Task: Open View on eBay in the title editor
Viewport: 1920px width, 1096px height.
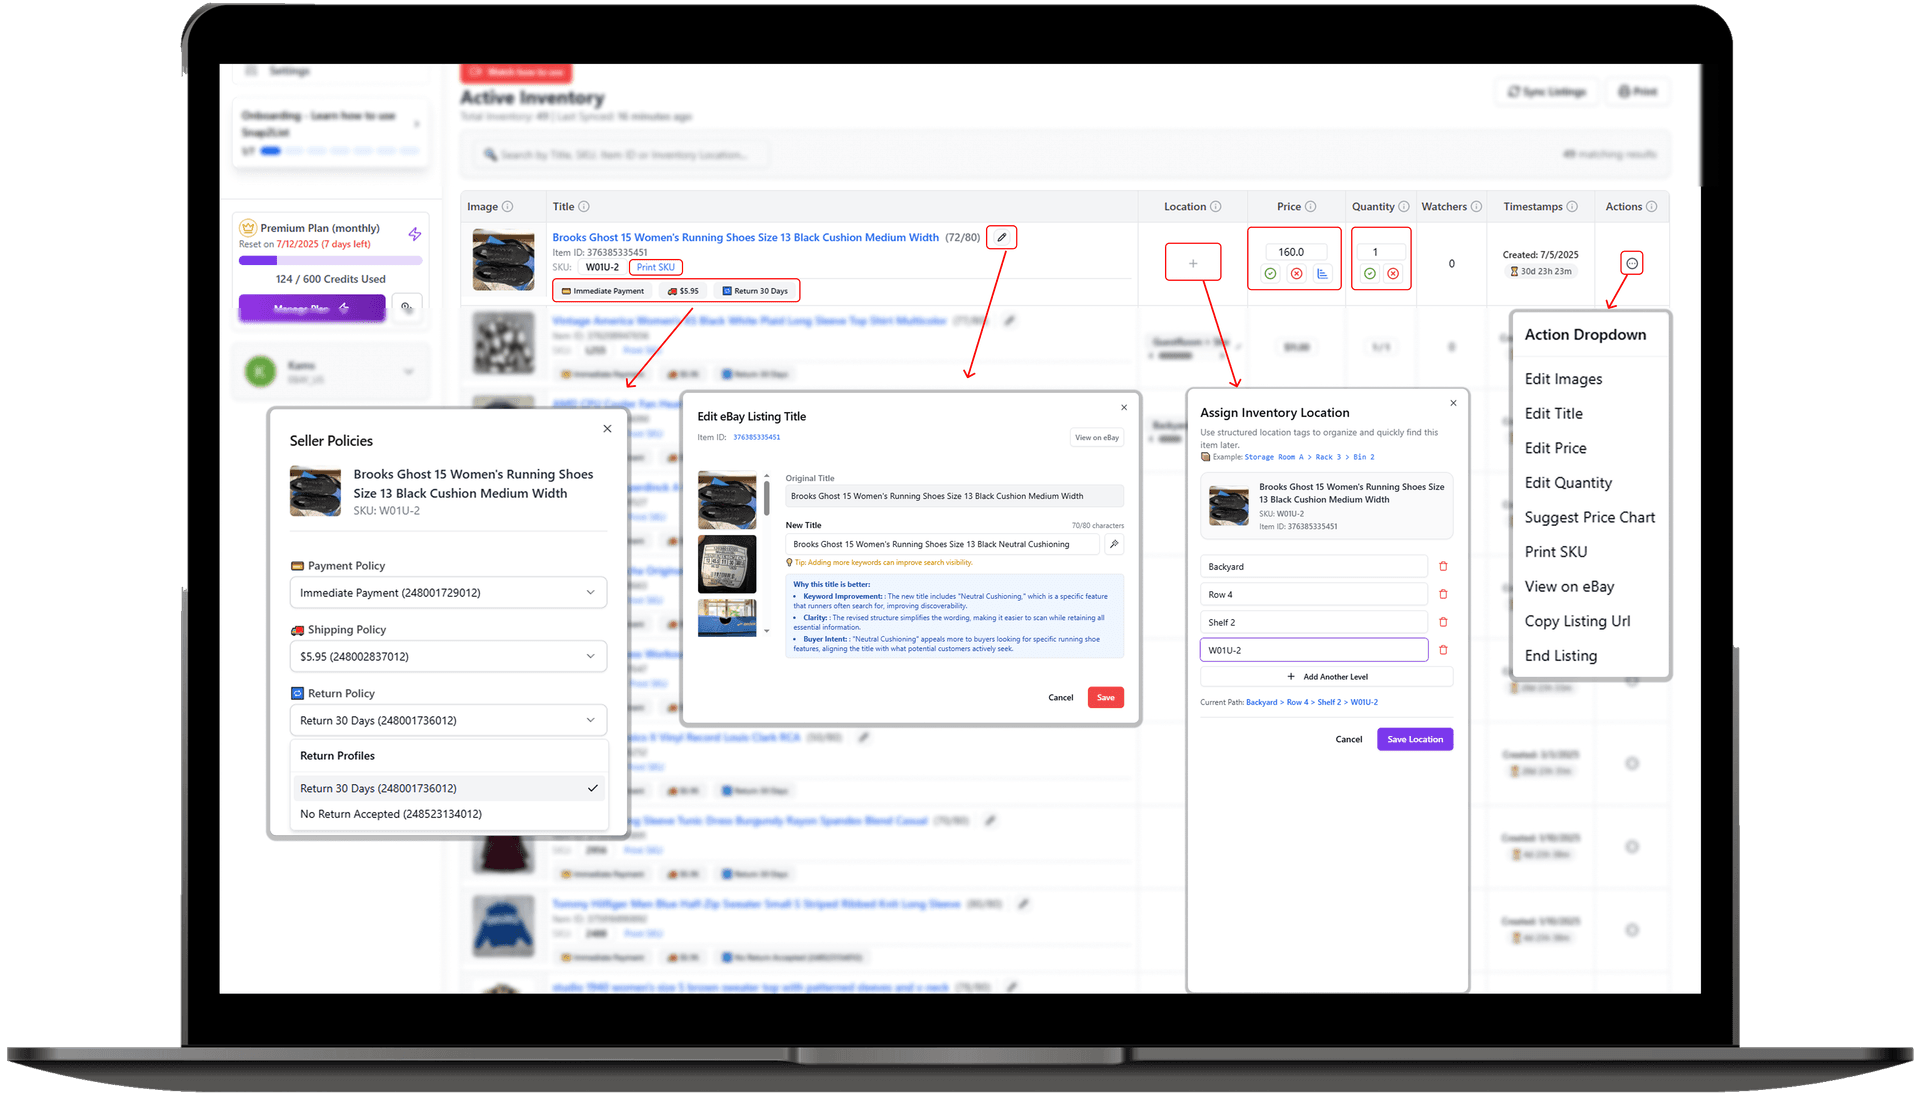Action: 1096,437
